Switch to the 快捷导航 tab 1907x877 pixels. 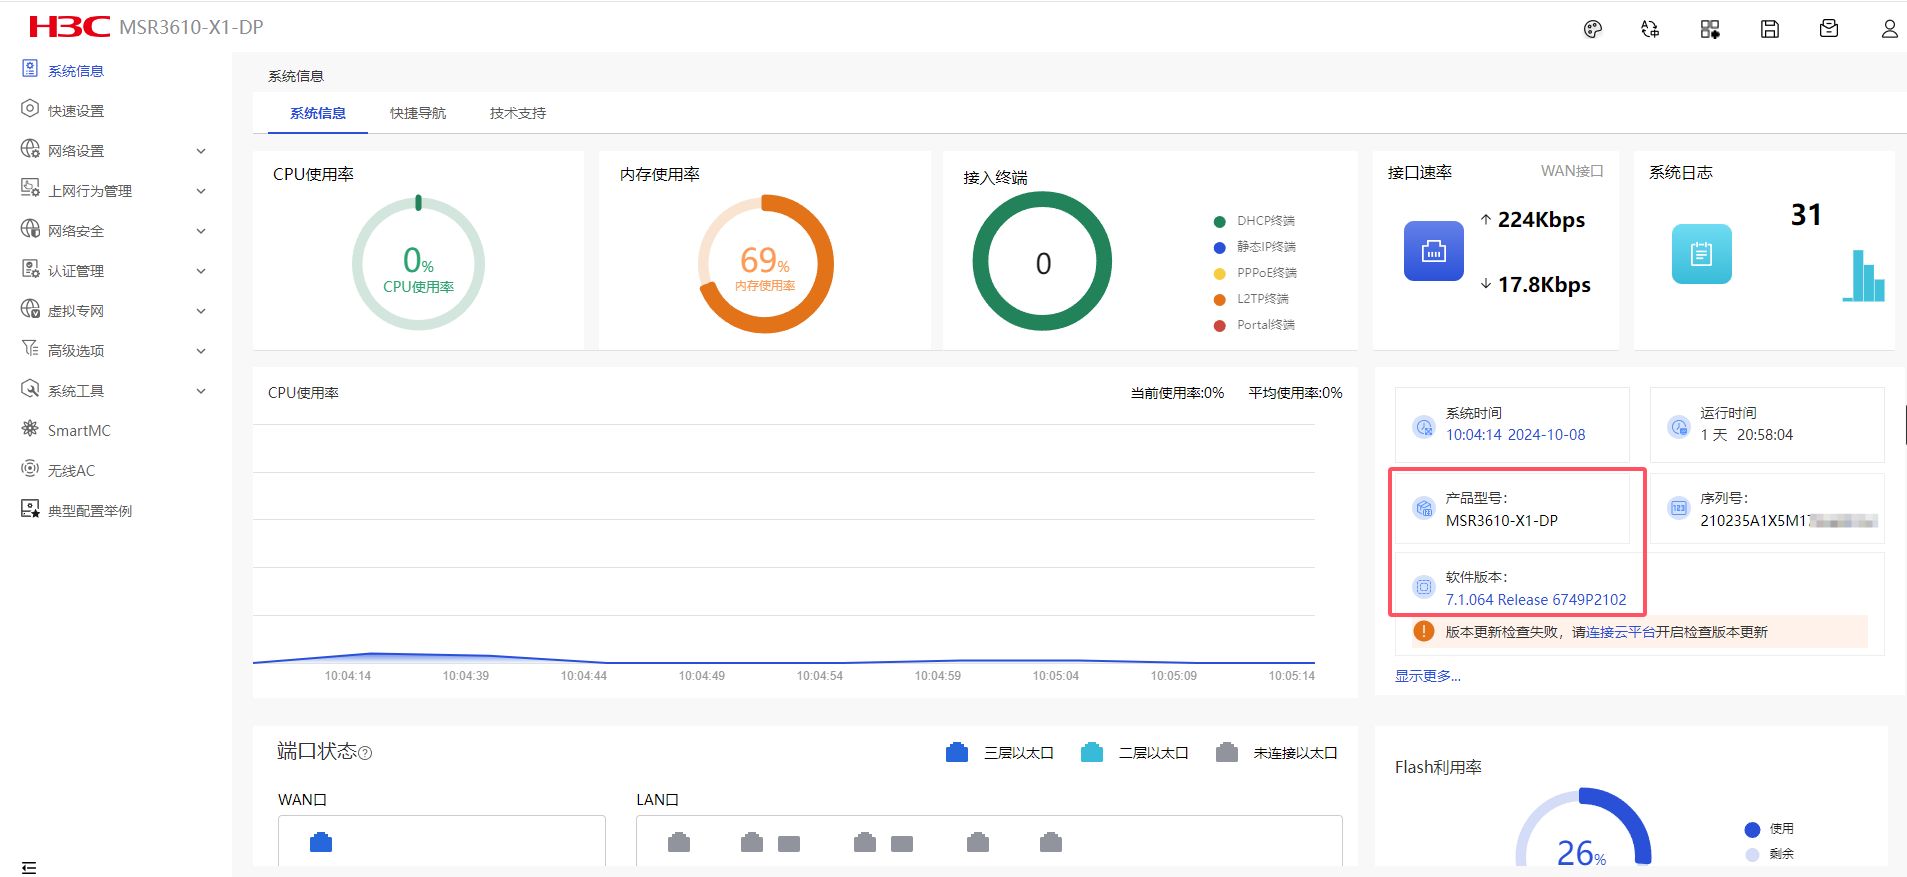point(418,113)
